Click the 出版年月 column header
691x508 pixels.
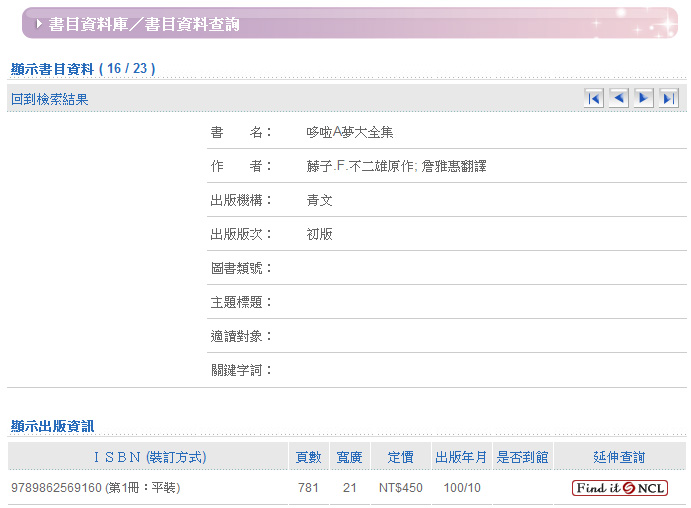click(461, 457)
